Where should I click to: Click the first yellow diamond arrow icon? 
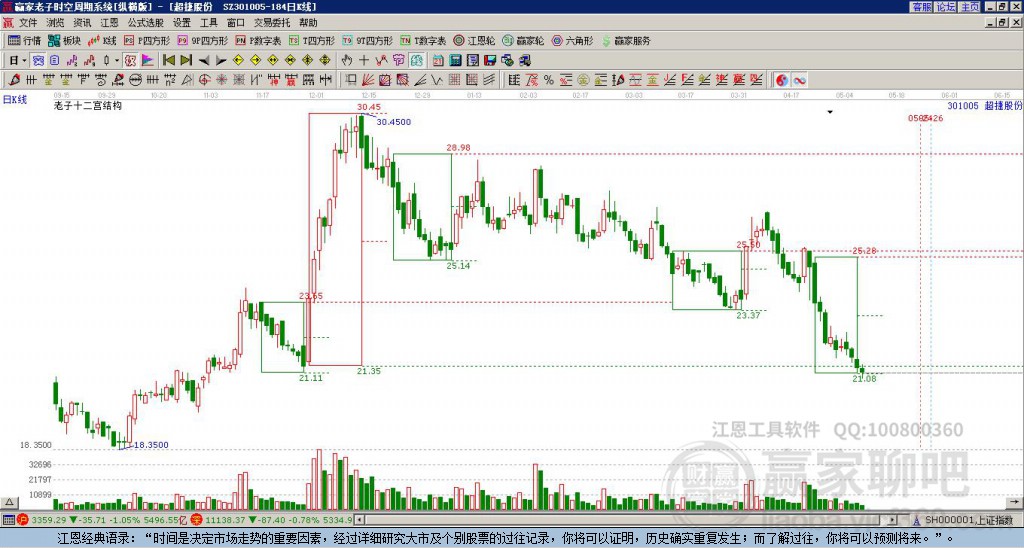click(238, 60)
